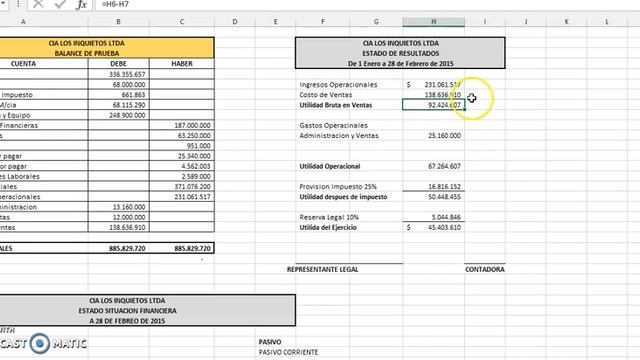Select cell with value 63.250.000

[x=182, y=136]
